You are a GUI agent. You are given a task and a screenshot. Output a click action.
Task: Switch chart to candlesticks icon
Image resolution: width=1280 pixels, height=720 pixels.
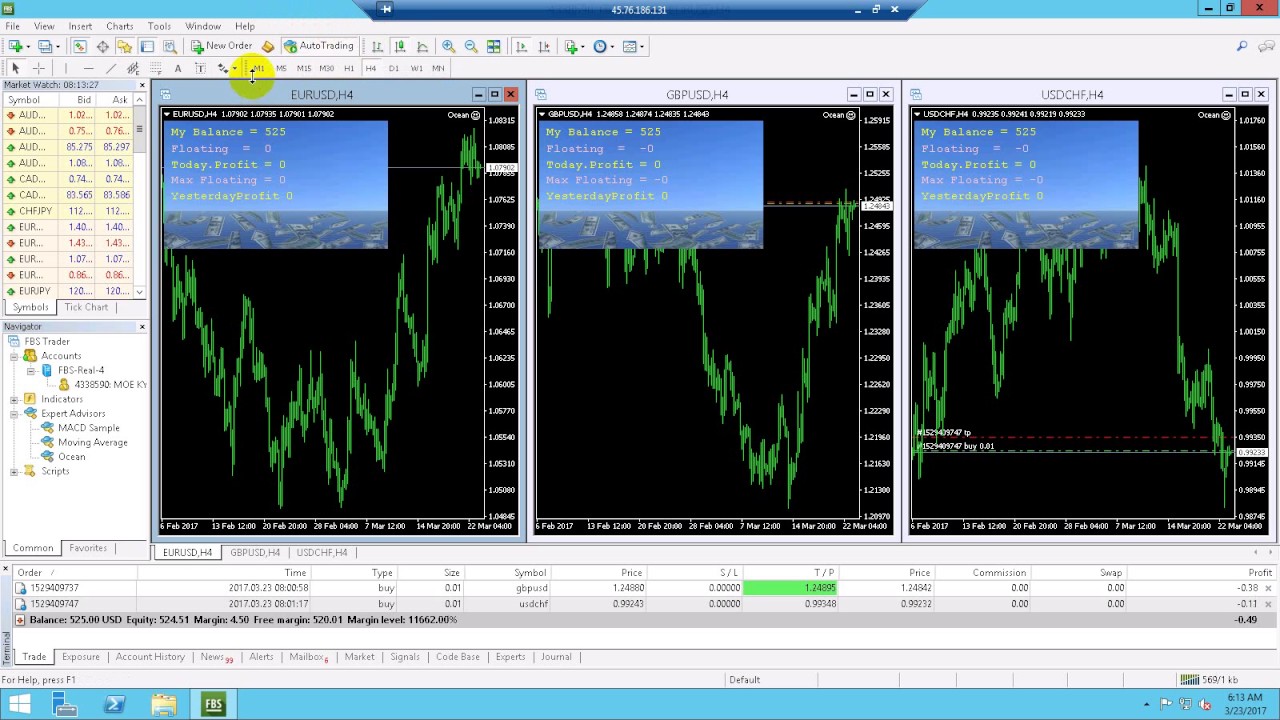click(x=400, y=46)
